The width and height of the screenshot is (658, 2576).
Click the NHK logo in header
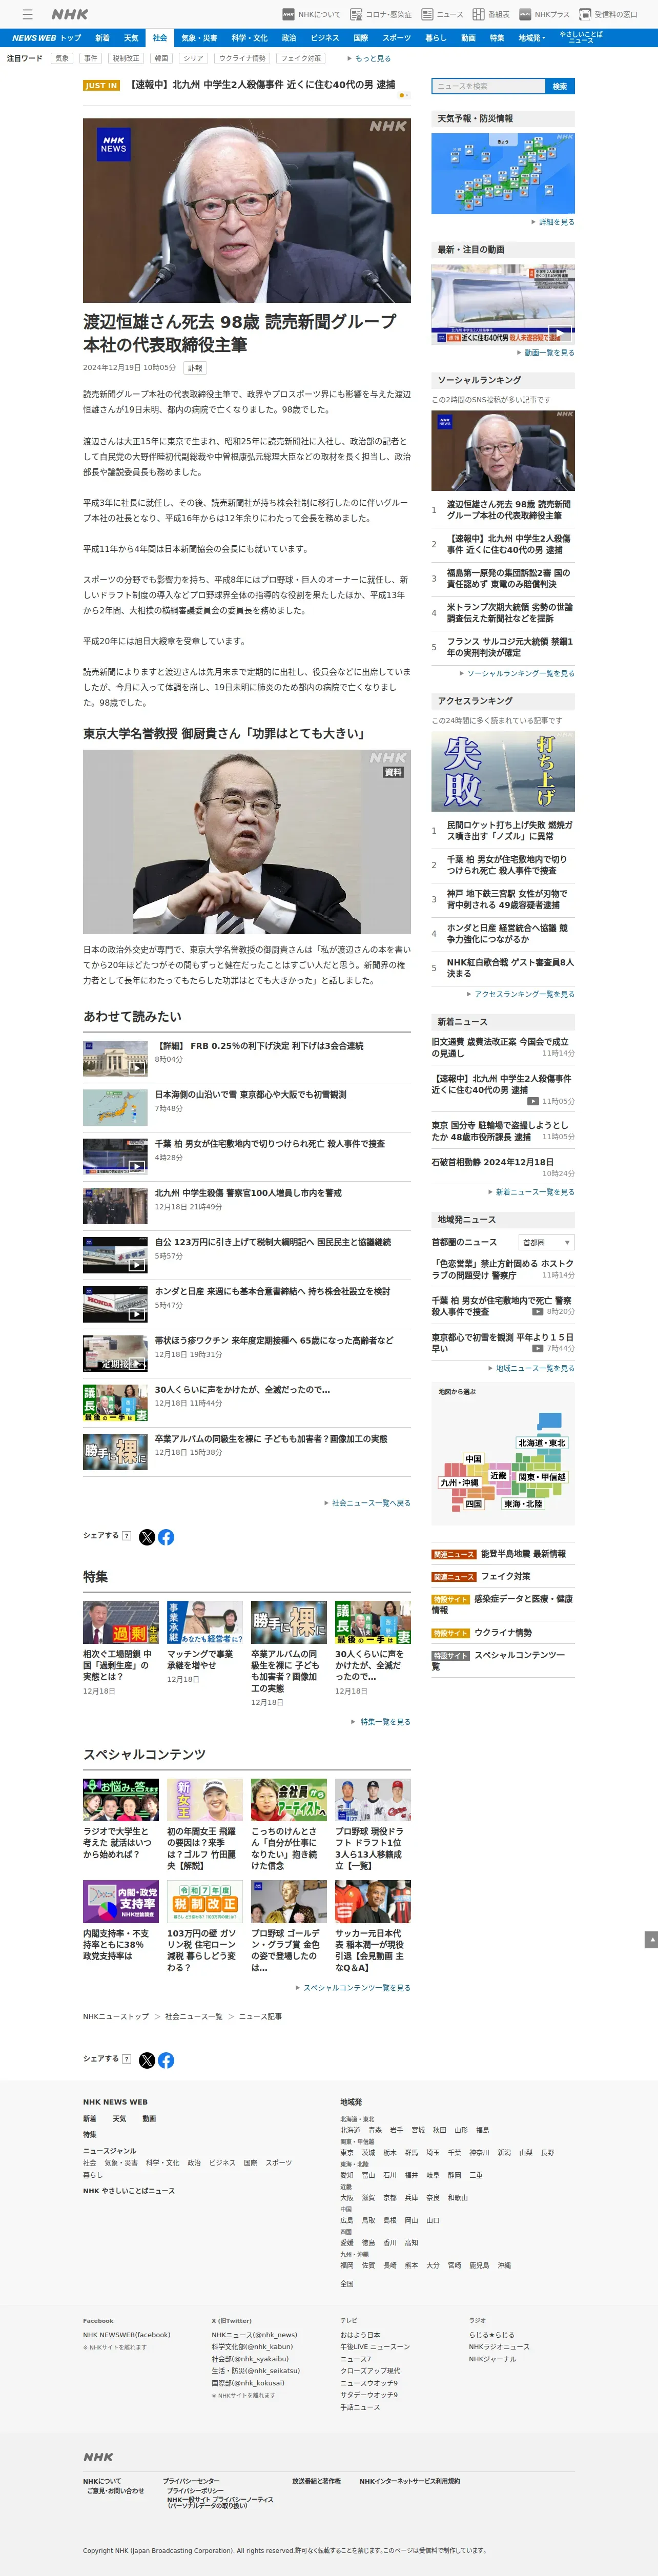pos(70,14)
